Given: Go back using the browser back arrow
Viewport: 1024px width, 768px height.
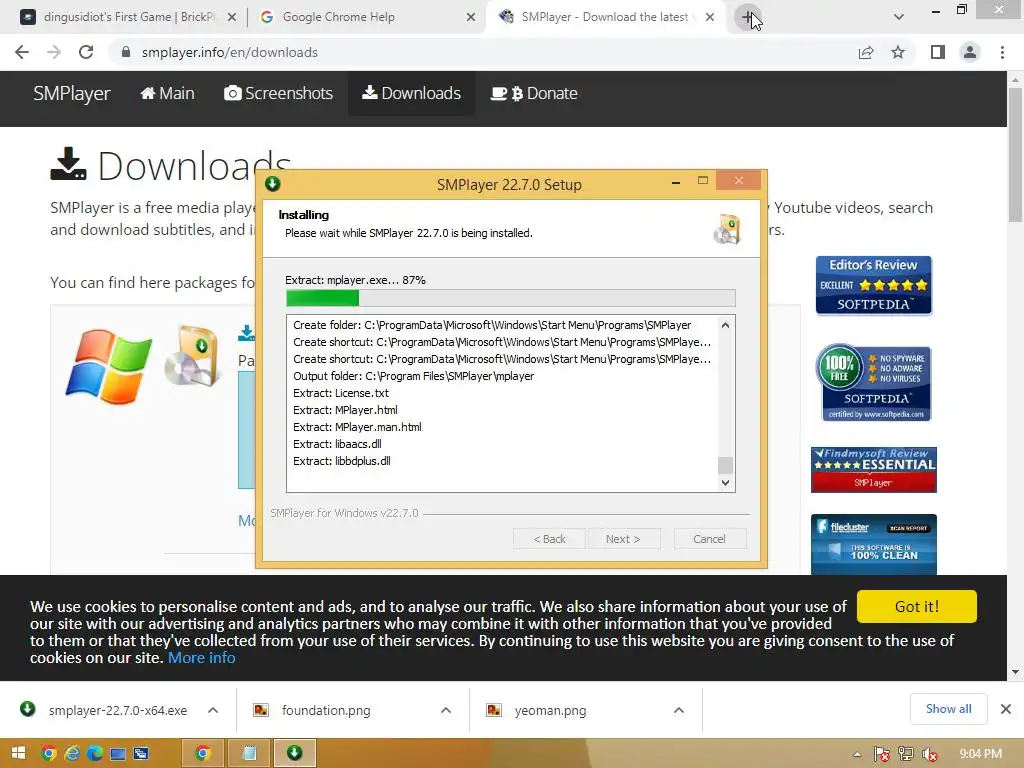Looking at the screenshot, I should pyautogui.click(x=22, y=52).
